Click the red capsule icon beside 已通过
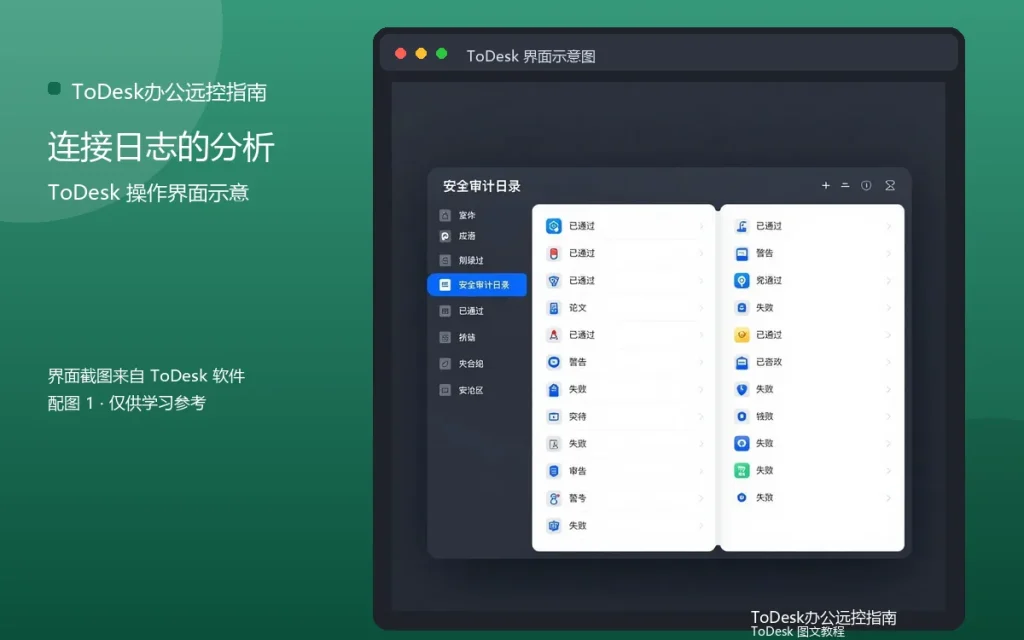The width and height of the screenshot is (1024, 640). tap(554, 253)
